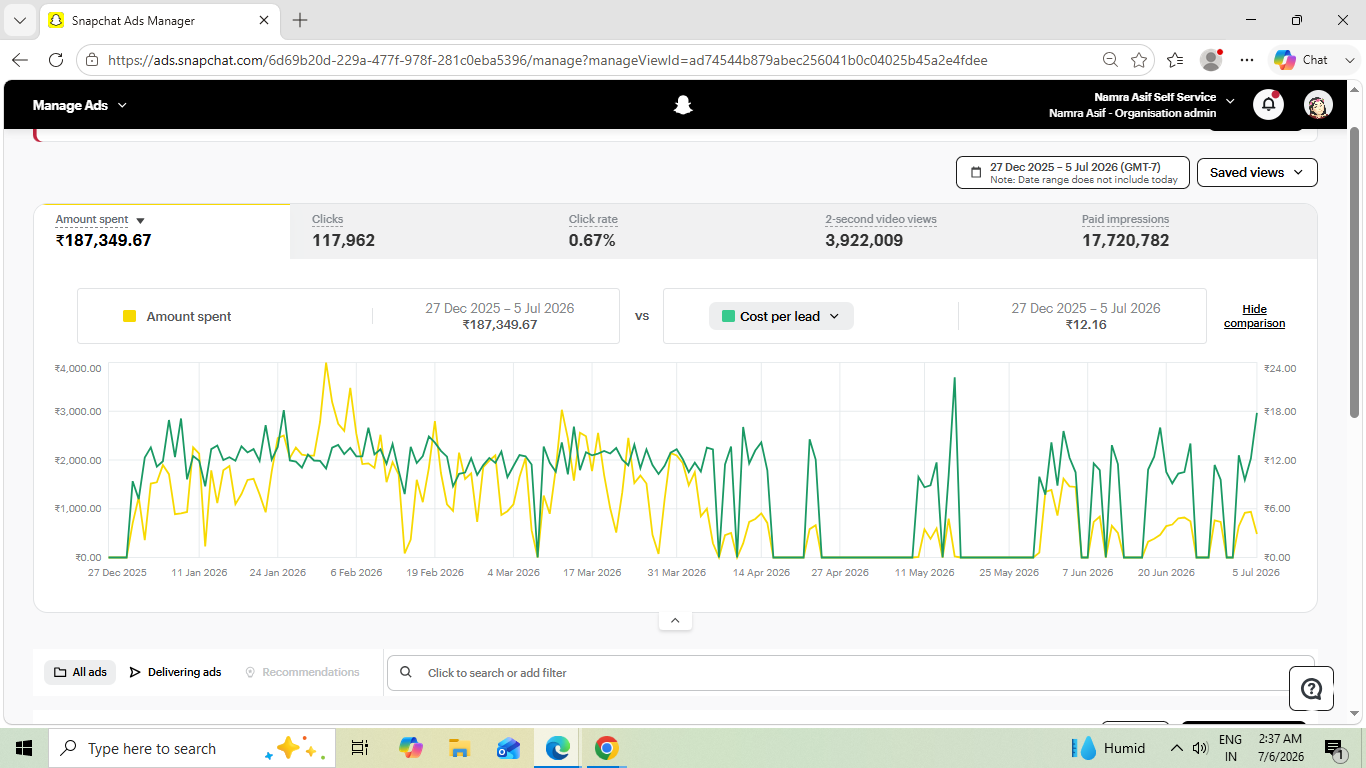Open the date range picker
Image resolution: width=1366 pixels, height=768 pixels.
[1073, 172]
